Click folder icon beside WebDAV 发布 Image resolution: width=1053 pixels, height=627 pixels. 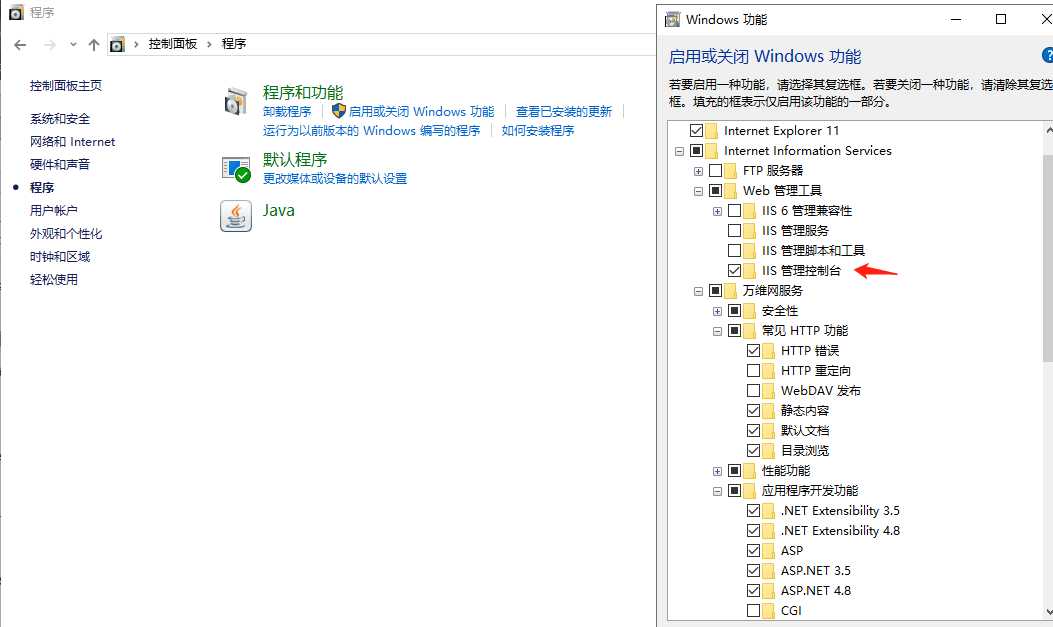(768, 391)
